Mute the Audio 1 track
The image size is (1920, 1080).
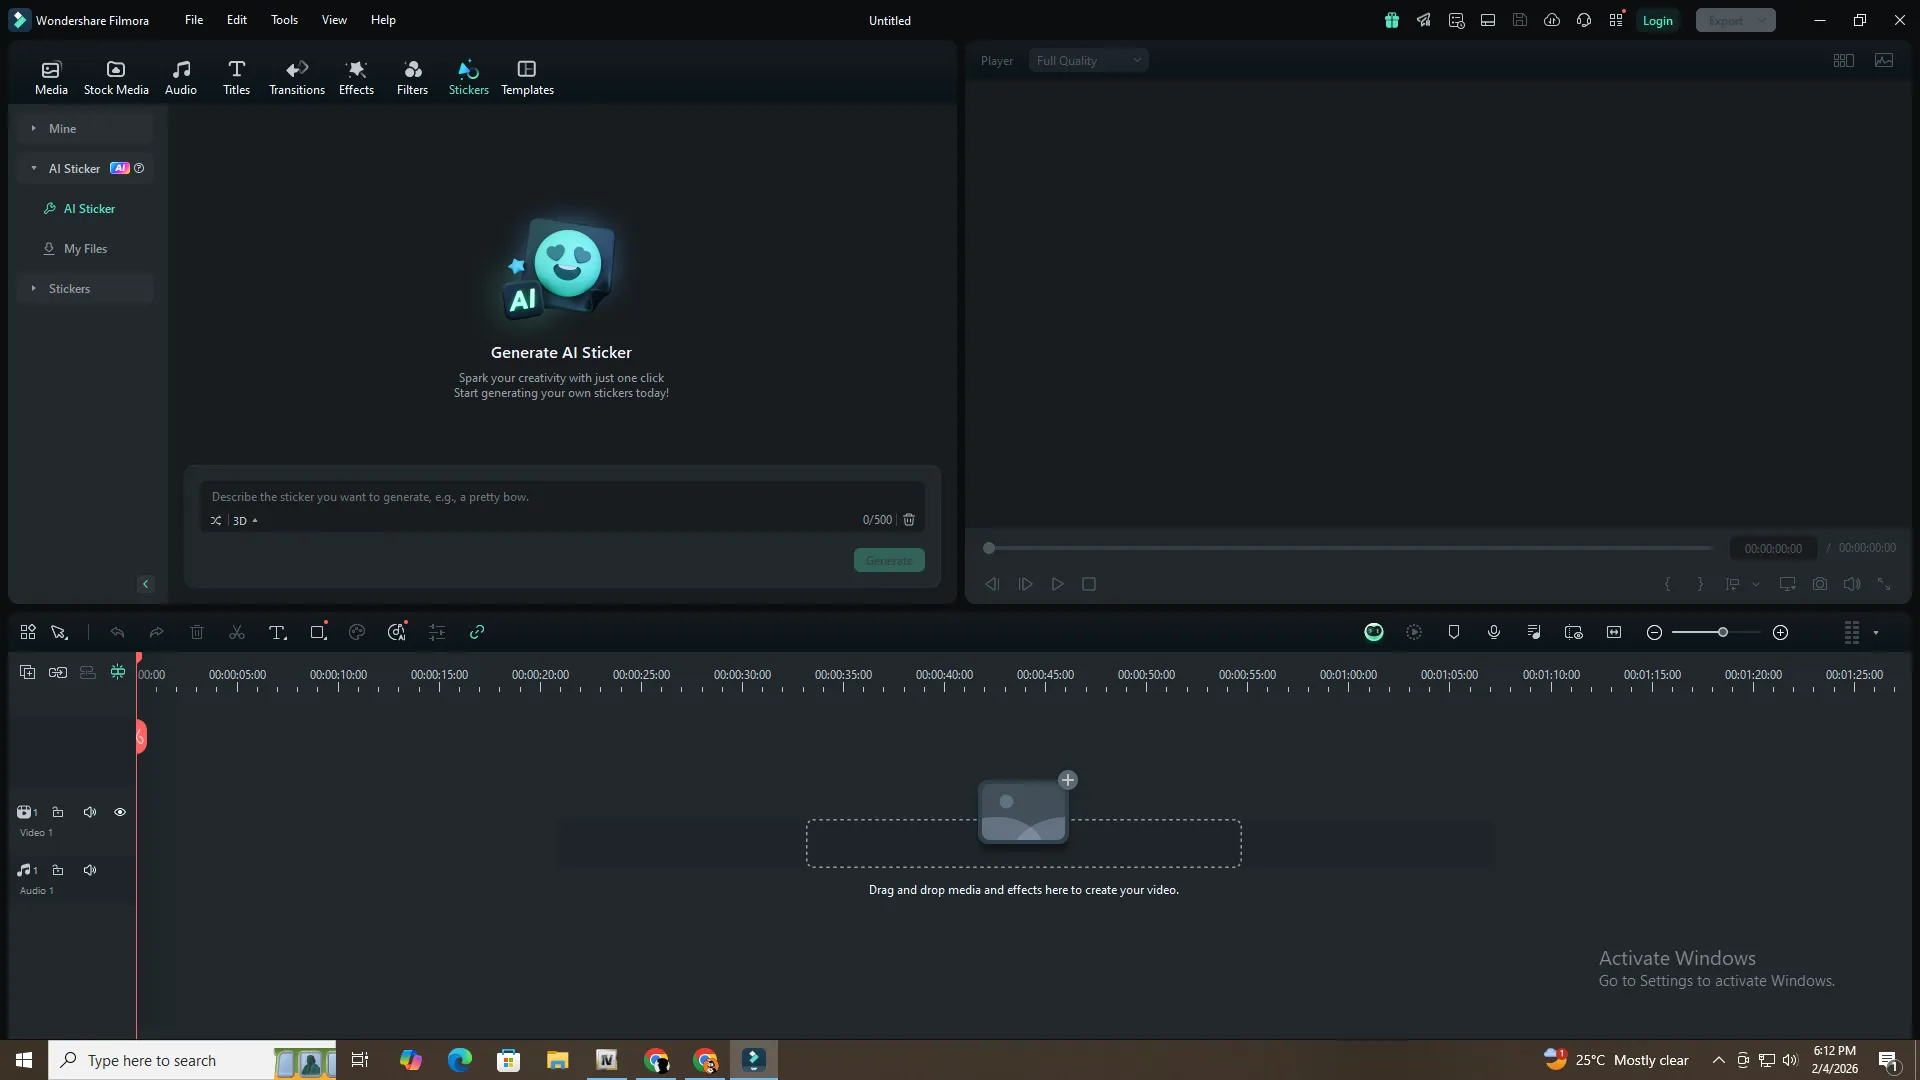pos(90,870)
